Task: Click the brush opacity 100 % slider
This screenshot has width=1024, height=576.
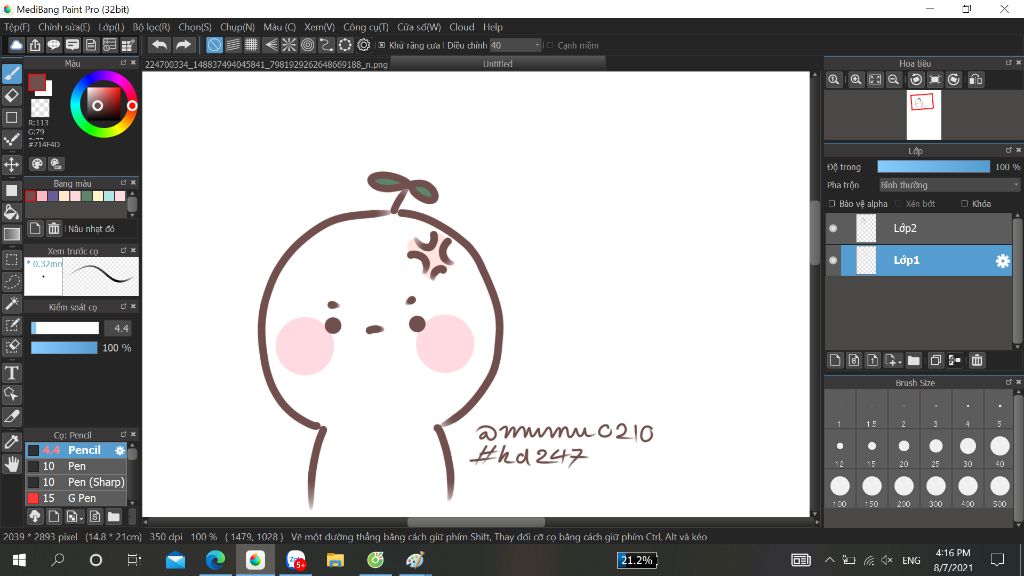Action: coord(65,347)
